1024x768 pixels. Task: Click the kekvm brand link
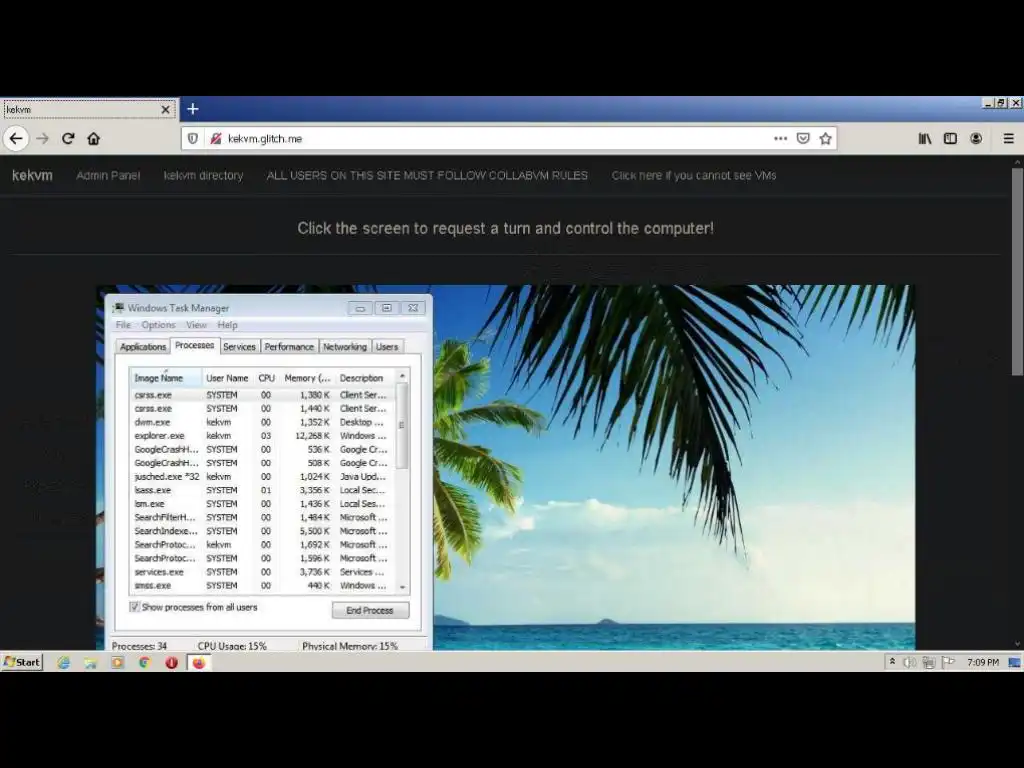(32, 175)
